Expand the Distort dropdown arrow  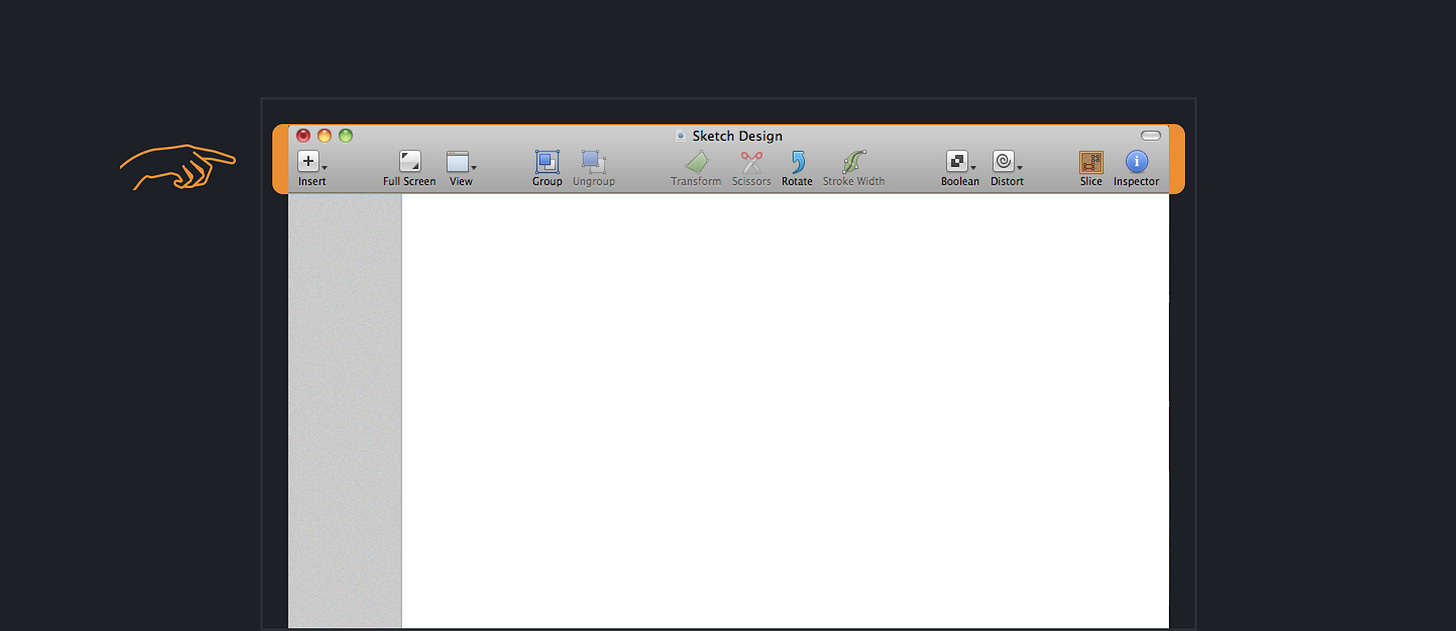click(x=1019, y=168)
